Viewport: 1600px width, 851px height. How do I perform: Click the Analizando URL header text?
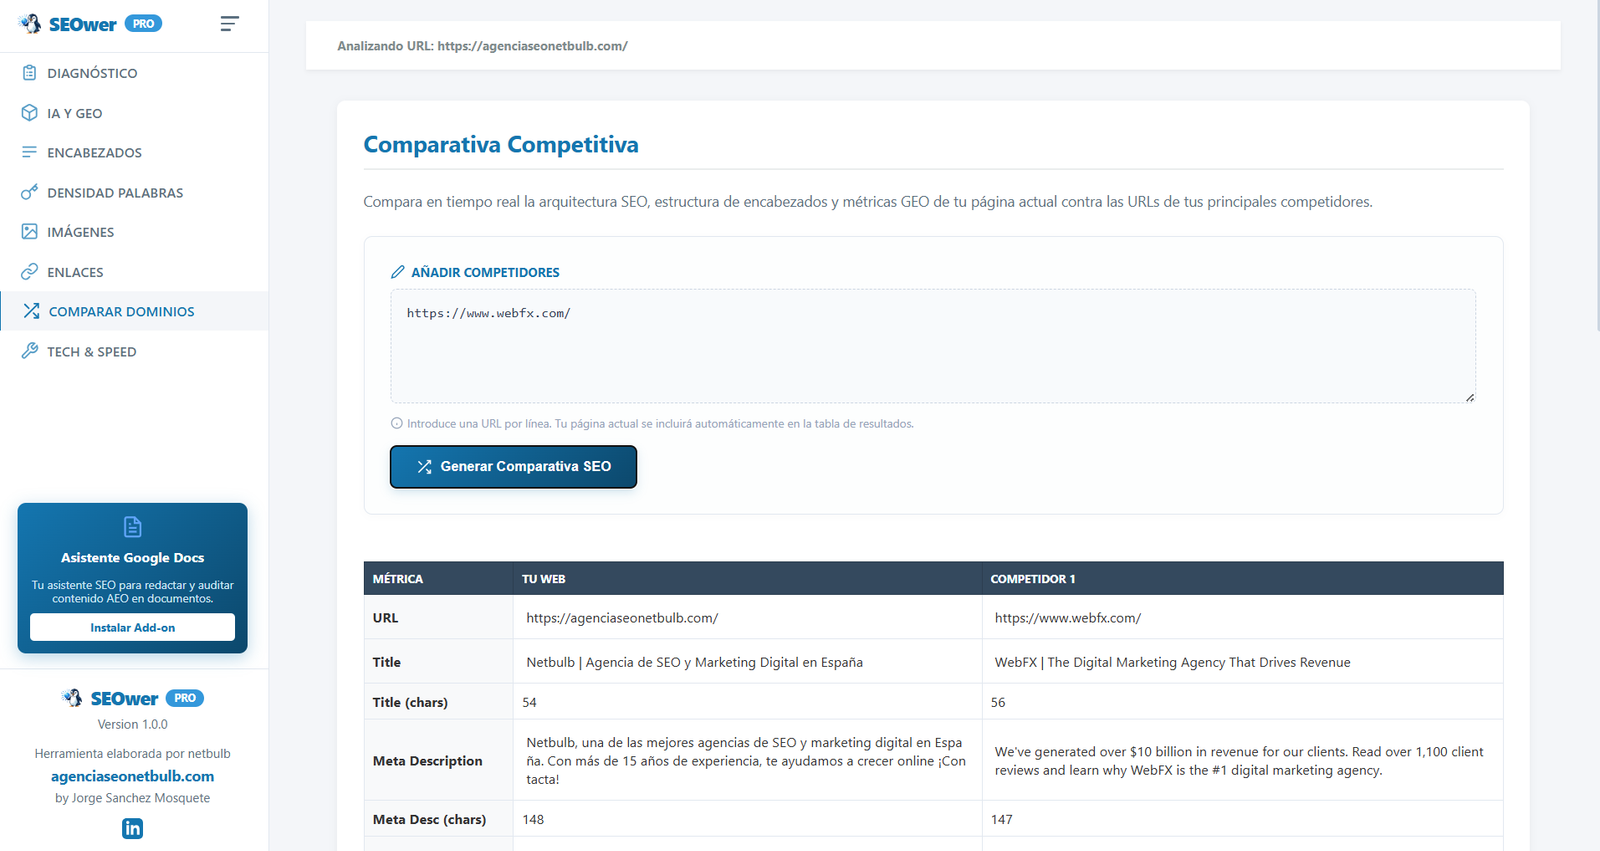point(482,46)
